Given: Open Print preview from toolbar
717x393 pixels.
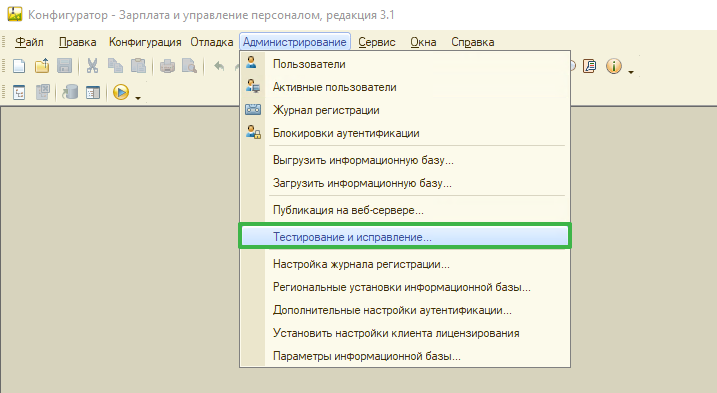Looking at the screenshot, I should pyautogui.click(x=189, y=66).
